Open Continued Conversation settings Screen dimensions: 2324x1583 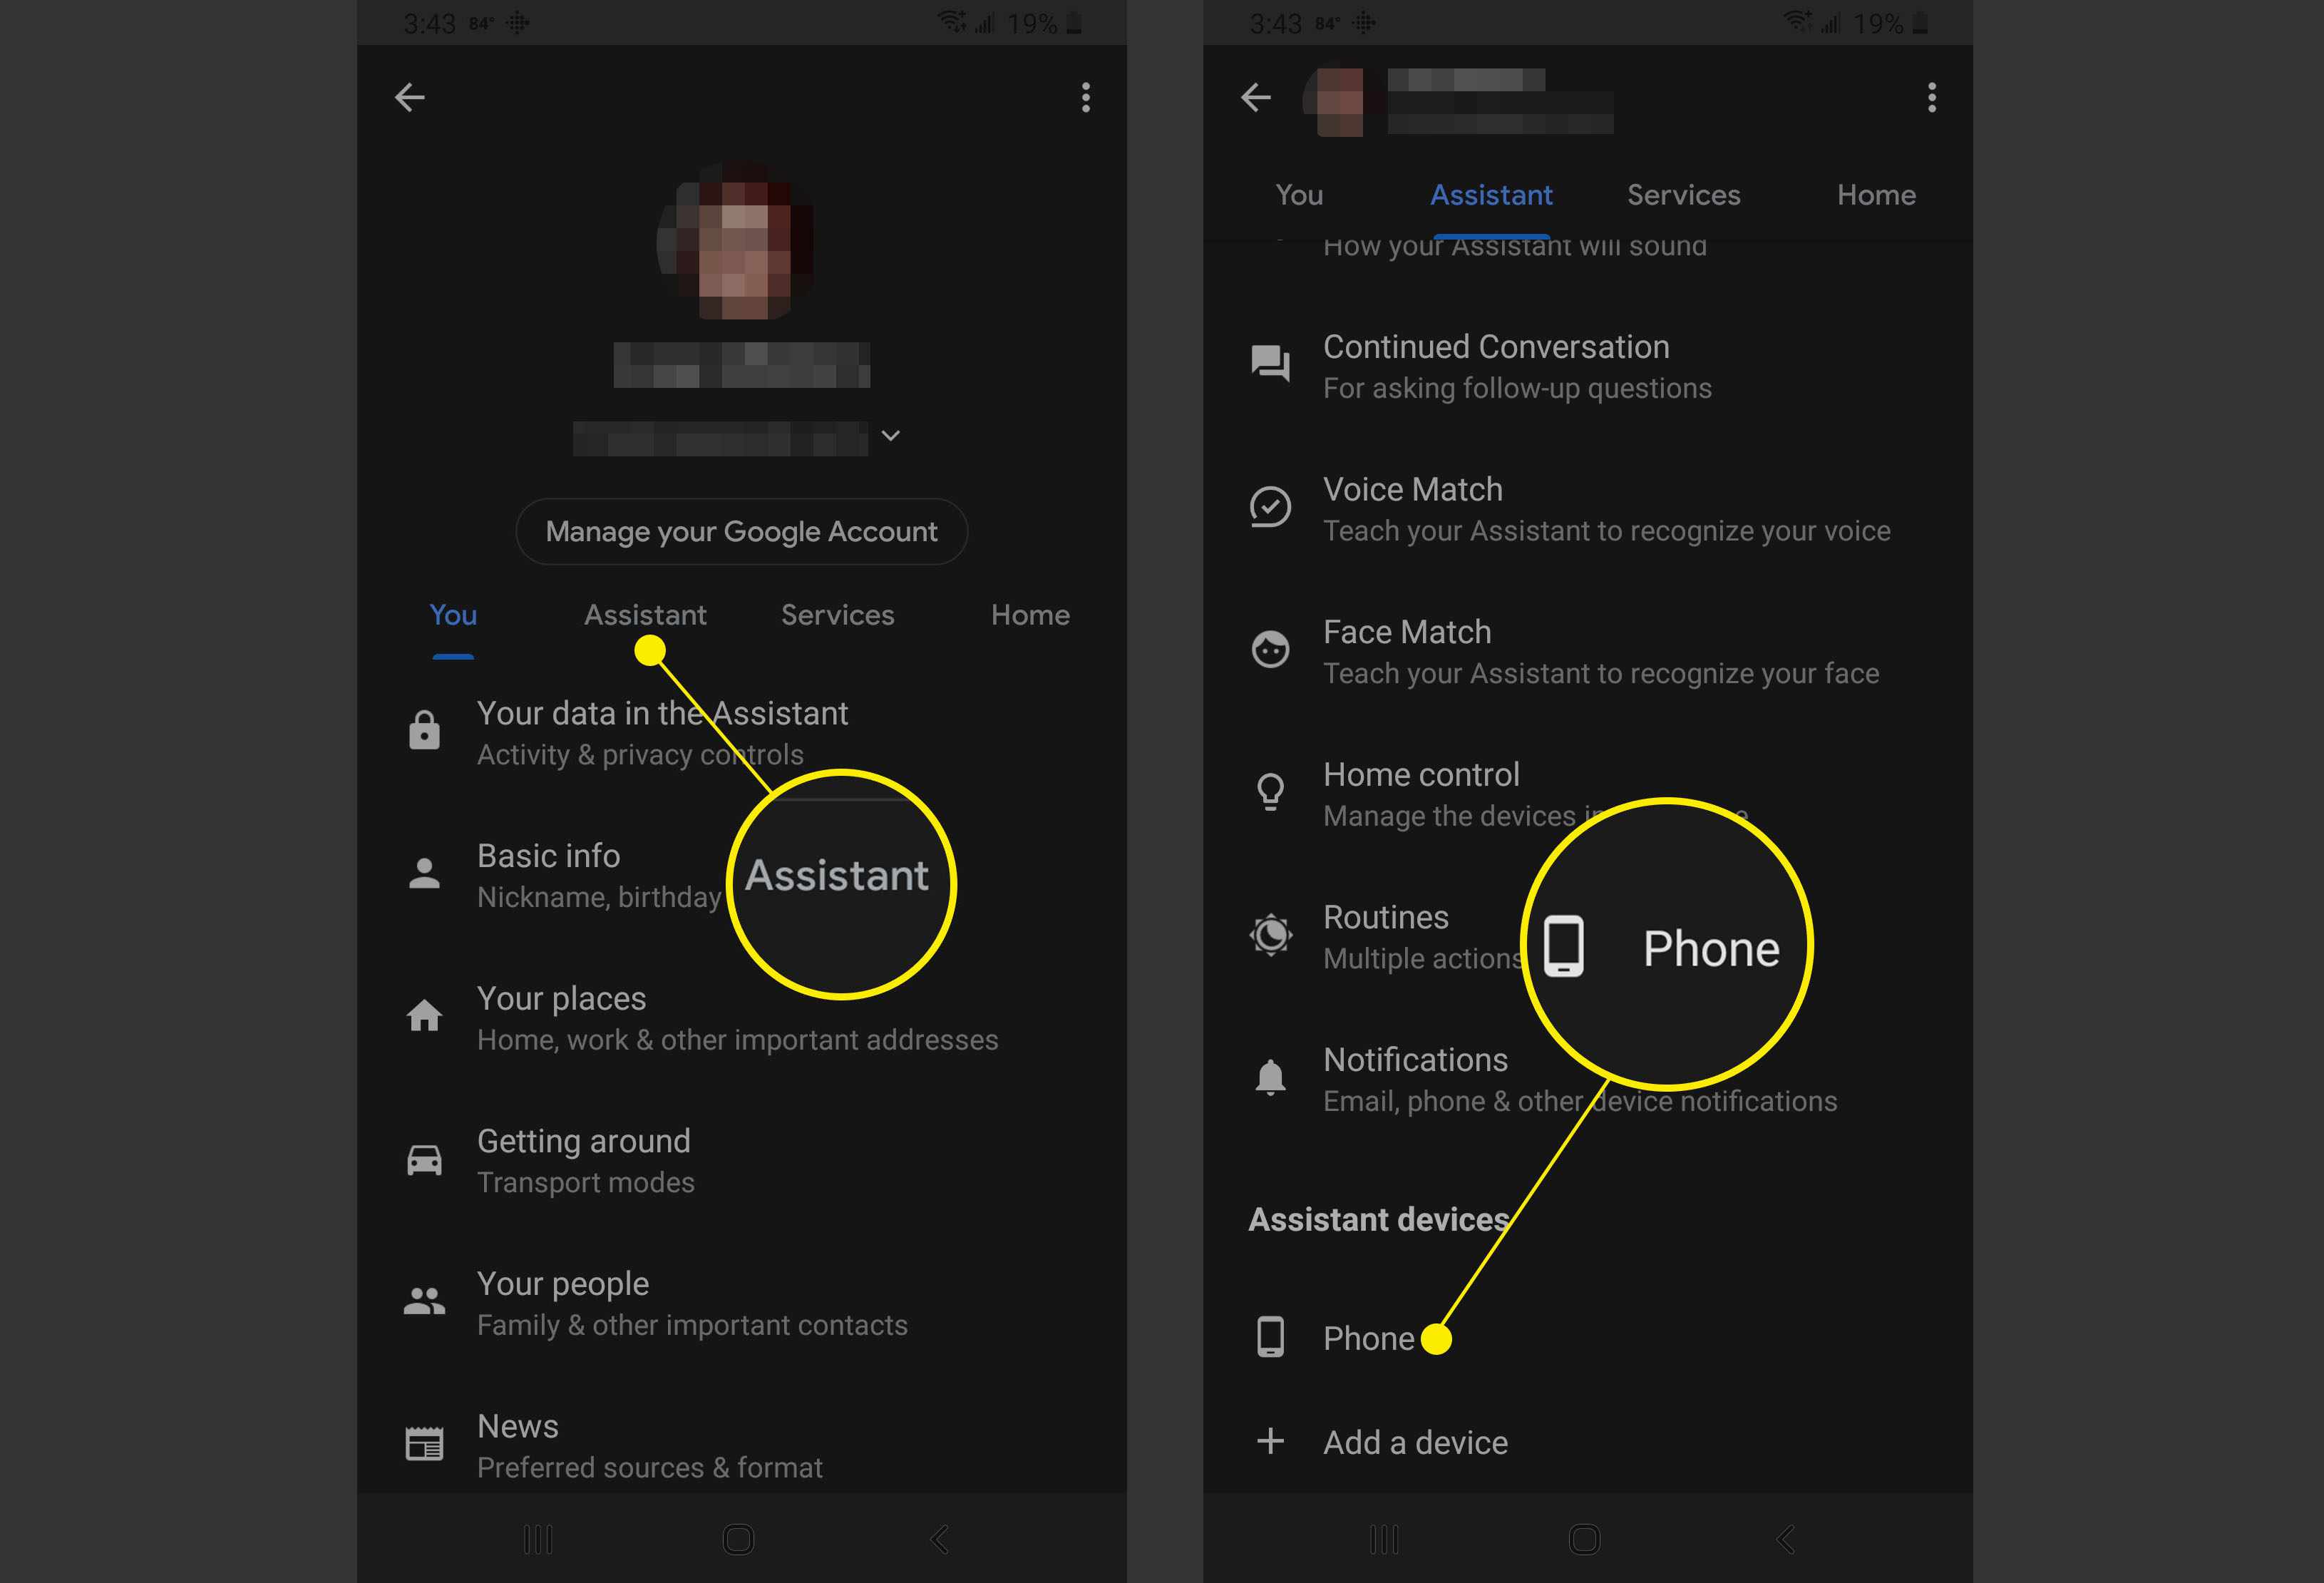pyautogui.click(x=1587, y=366)
